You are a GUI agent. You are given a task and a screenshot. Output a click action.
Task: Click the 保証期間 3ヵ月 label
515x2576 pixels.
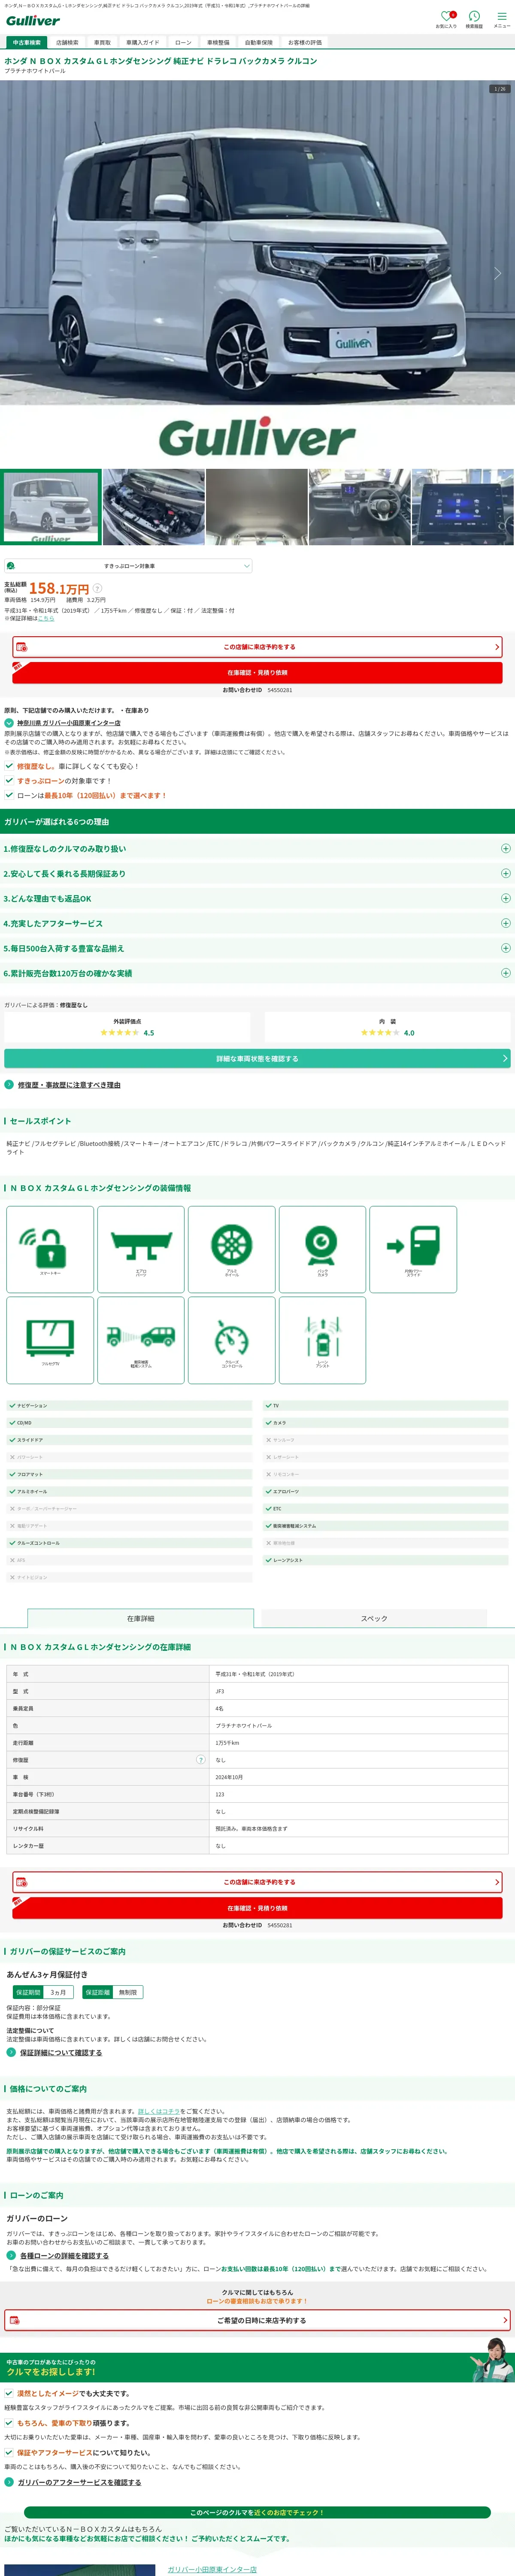42,1992
